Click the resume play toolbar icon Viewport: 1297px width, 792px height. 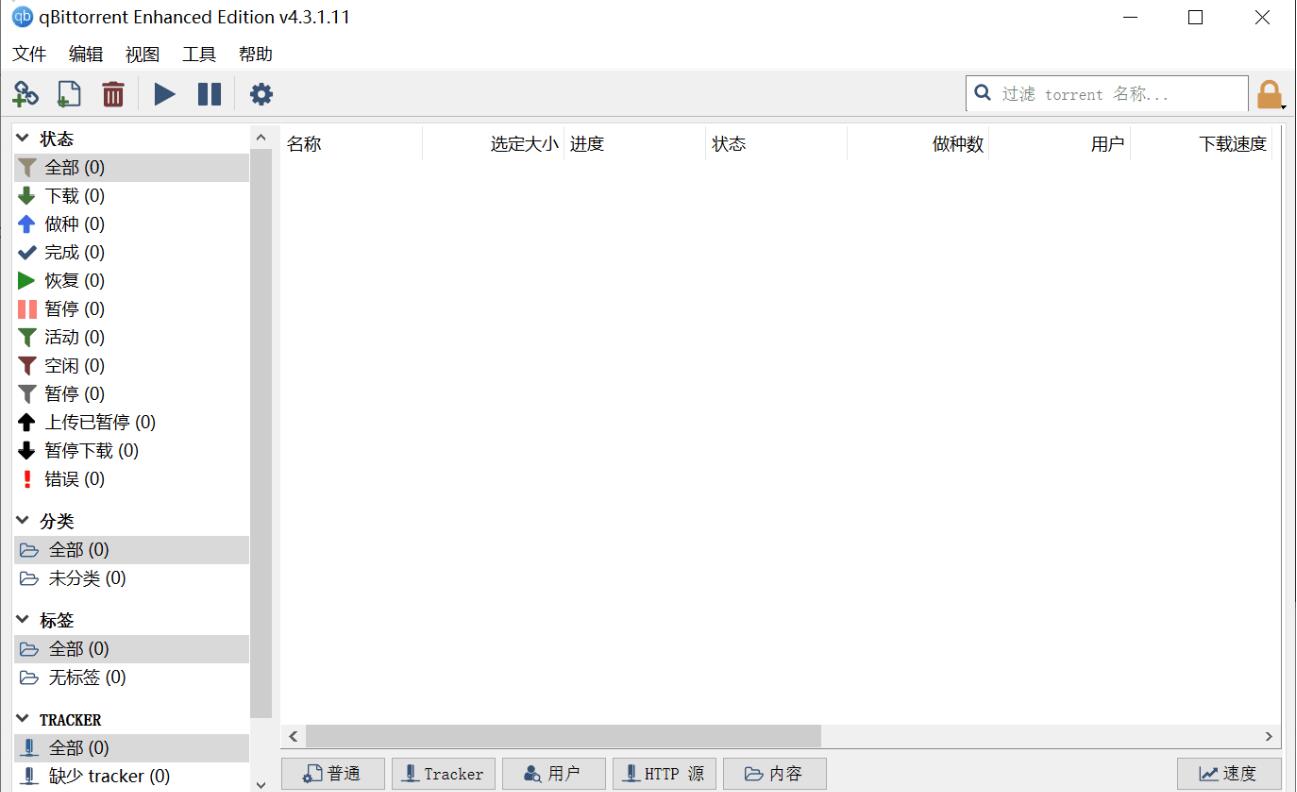coord(164,94)
